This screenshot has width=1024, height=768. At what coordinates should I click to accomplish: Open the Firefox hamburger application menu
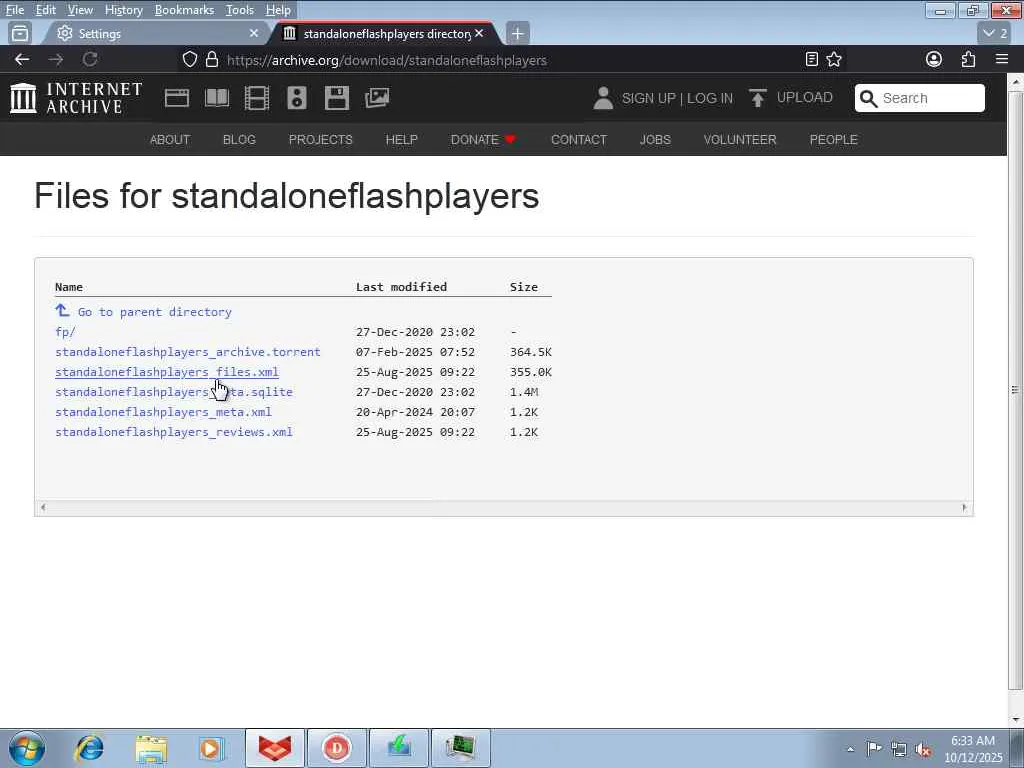tap(1002, 59)
